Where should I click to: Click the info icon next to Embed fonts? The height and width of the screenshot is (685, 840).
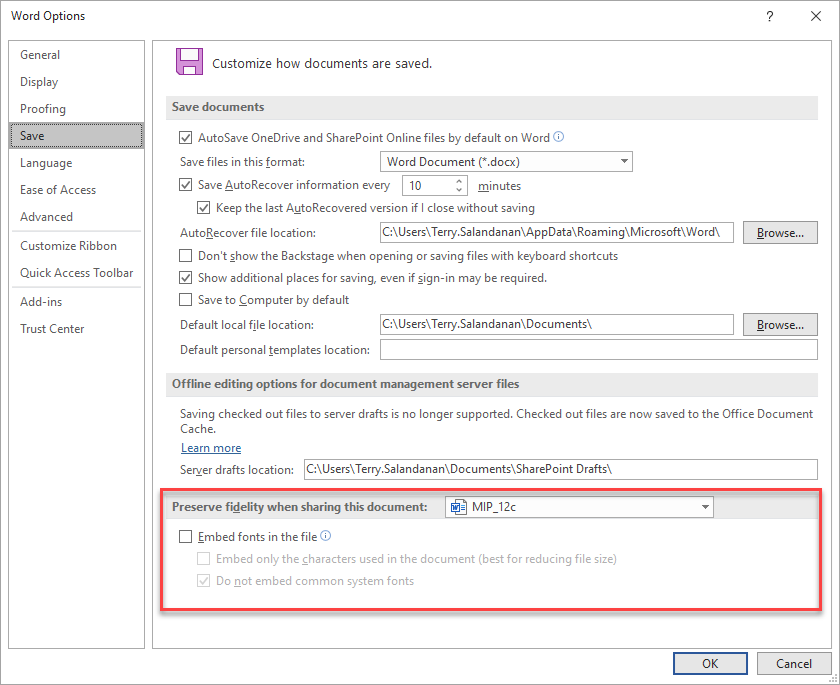click(x=326, y=536)
